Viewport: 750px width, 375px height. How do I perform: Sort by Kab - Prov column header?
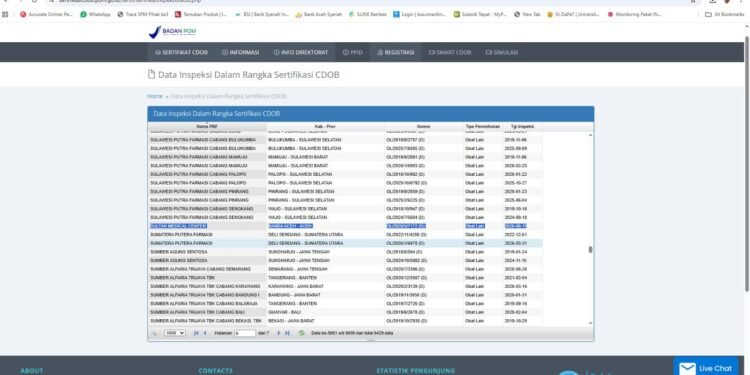(x=326, y=126)
